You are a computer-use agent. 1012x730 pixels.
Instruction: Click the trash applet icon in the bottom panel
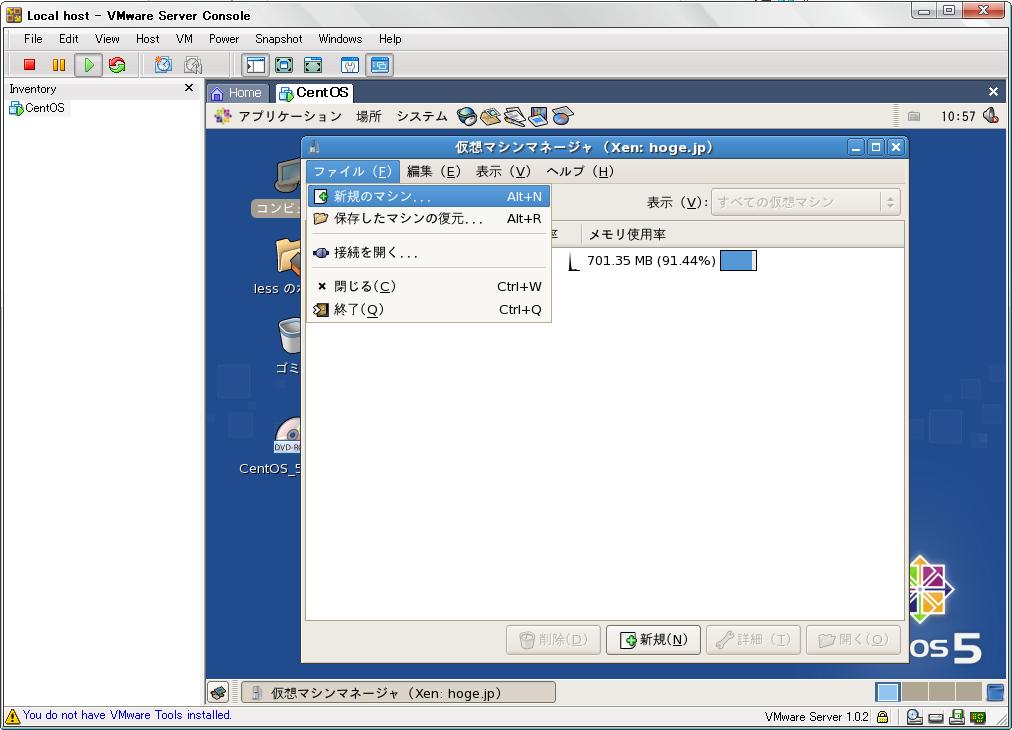pos(995,692)
